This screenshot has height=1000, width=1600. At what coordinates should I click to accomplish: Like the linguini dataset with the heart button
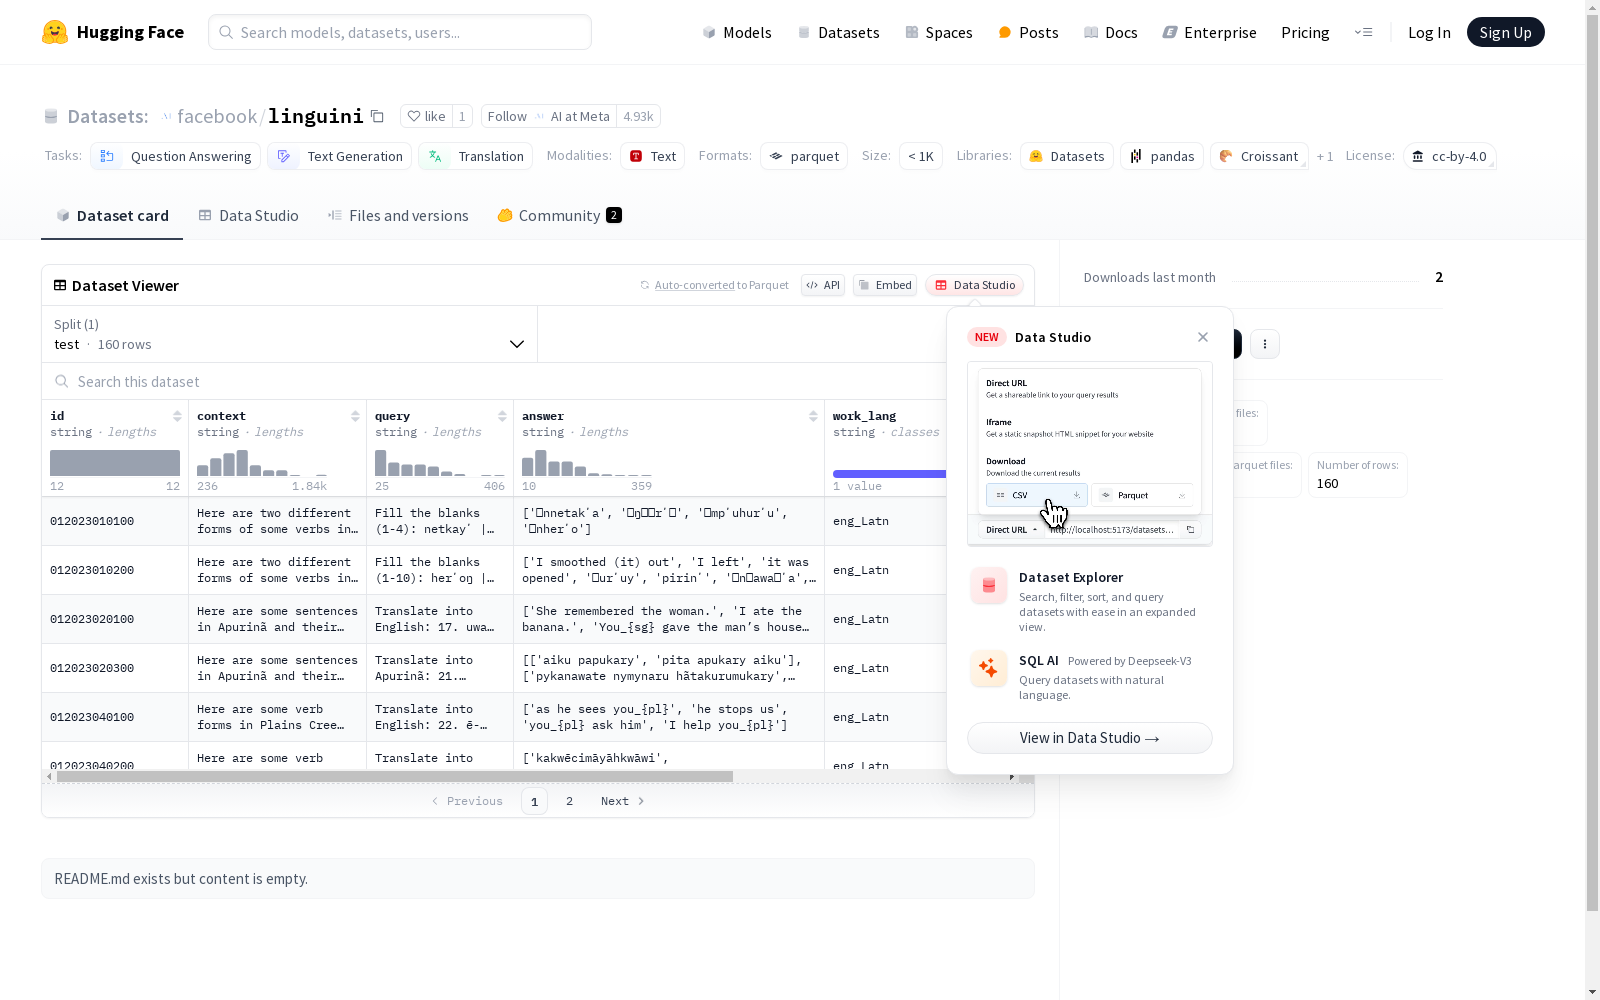(426, 116)
